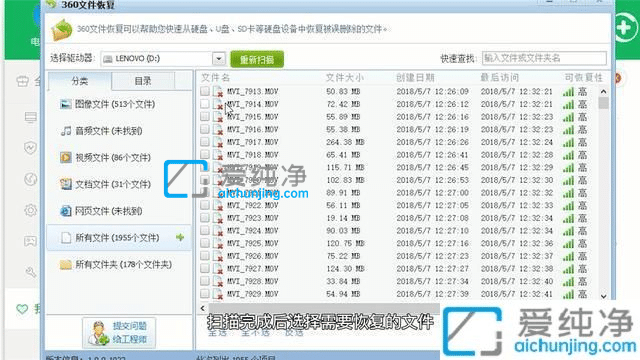Image resolution: width=640 pixels, height=360 pixels.
Task: Select 所有文件 (1955个文件) category
Action: tap(119, 238)
